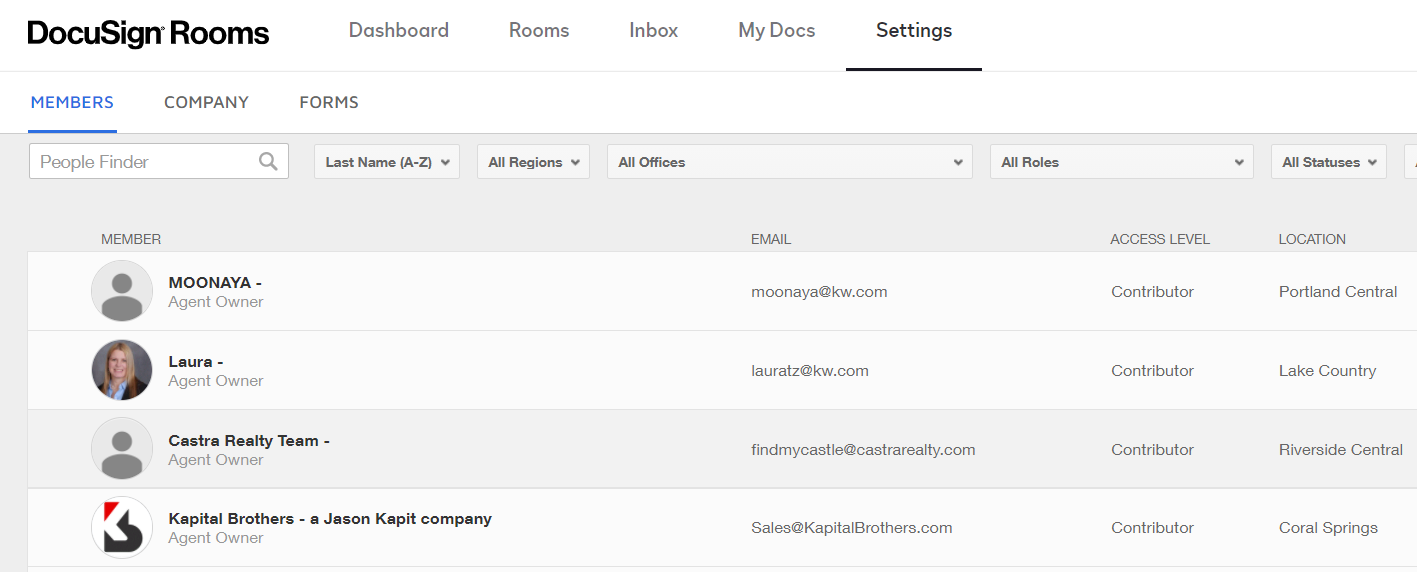This screenshot has width=1417, height=572.
Task: Click Agent Owner under Castra Realty Team
Action: (x=216, y=460)
